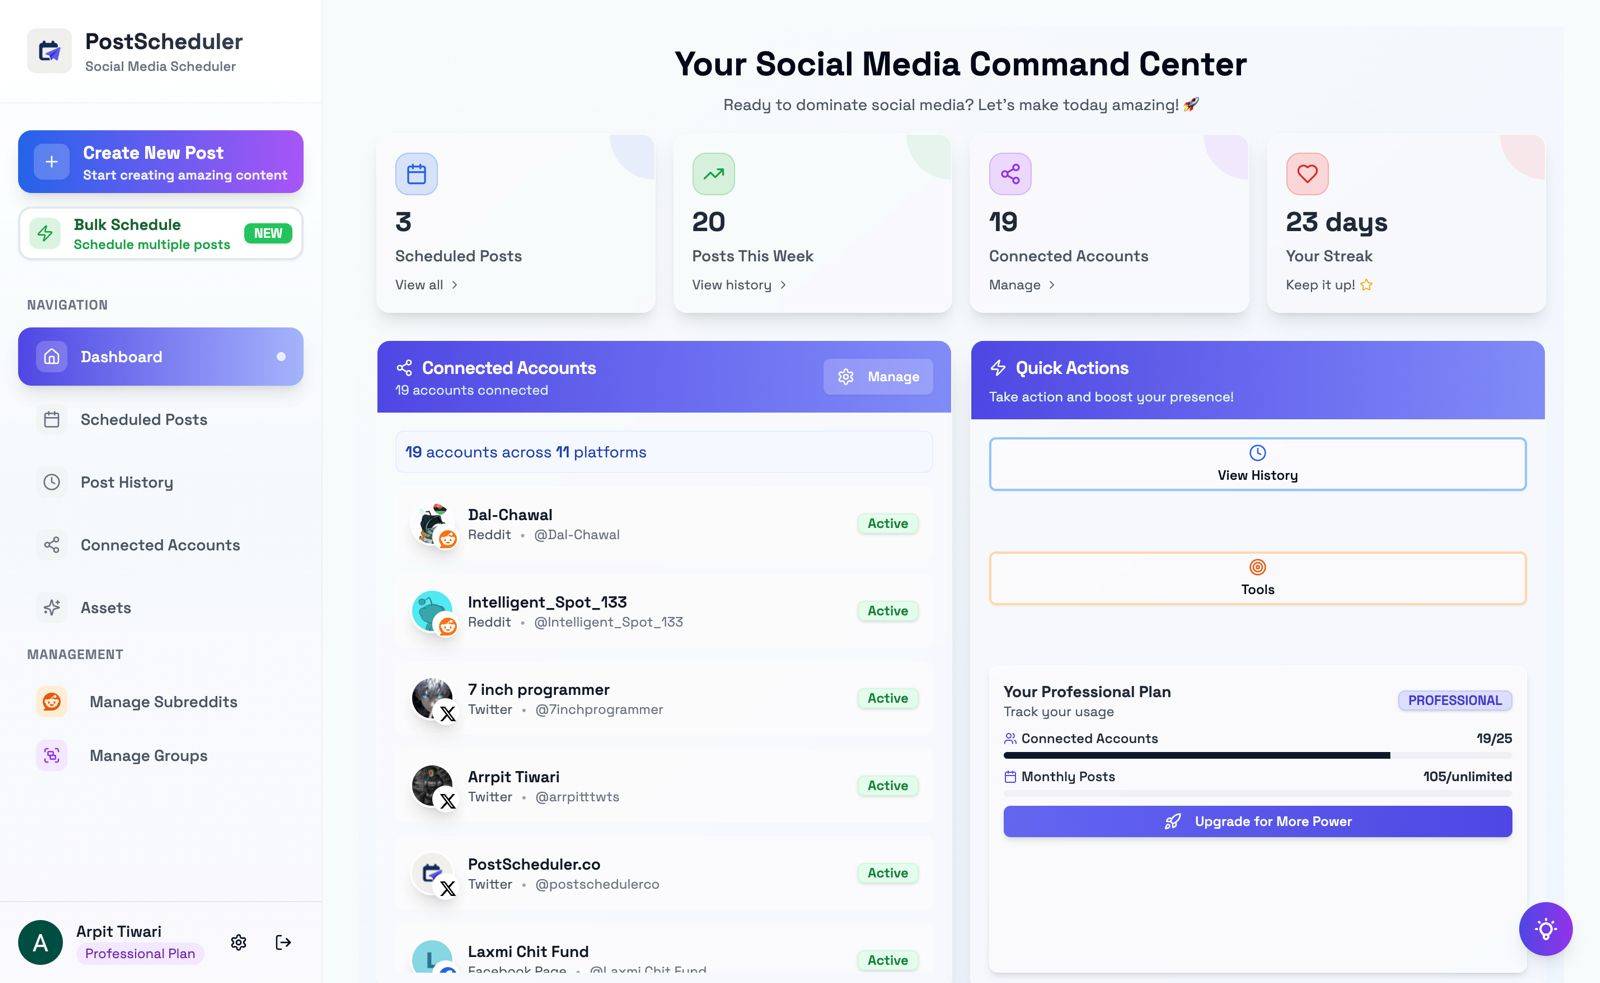Click the trending arrow icon on Posts This Week
Image resolution: width=1600 pixels, height=983 pixels.
[x=713, y=174]
